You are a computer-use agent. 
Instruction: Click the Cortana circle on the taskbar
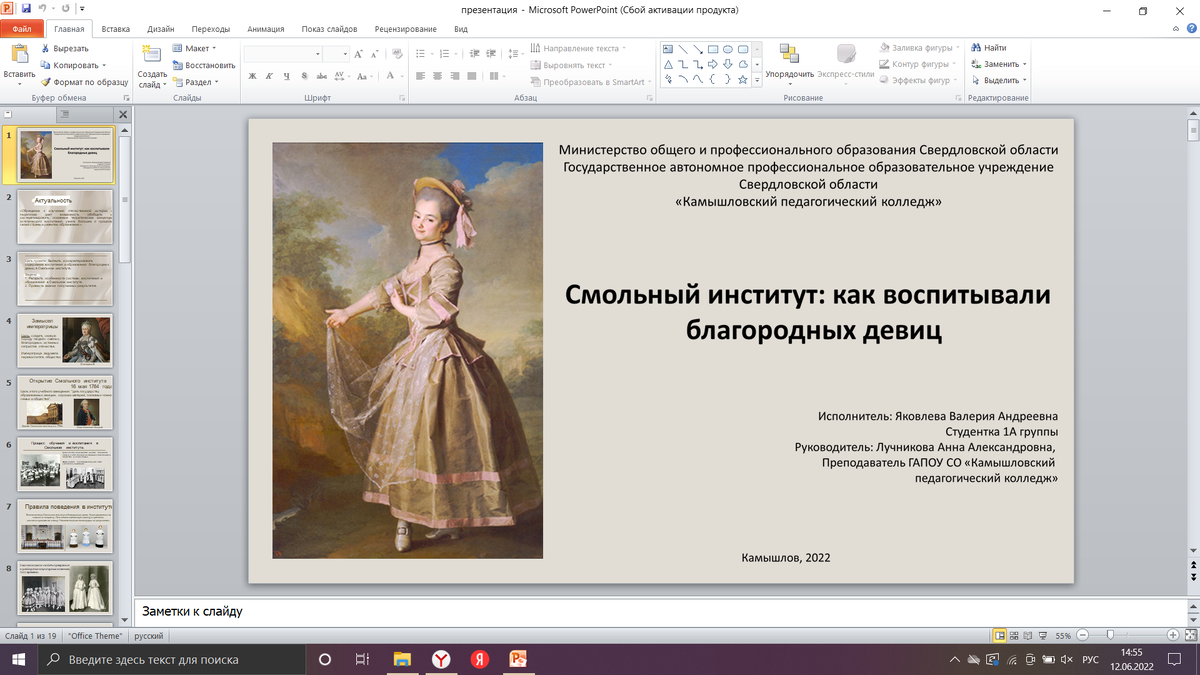pyautogui.click(x=324, y=659)
